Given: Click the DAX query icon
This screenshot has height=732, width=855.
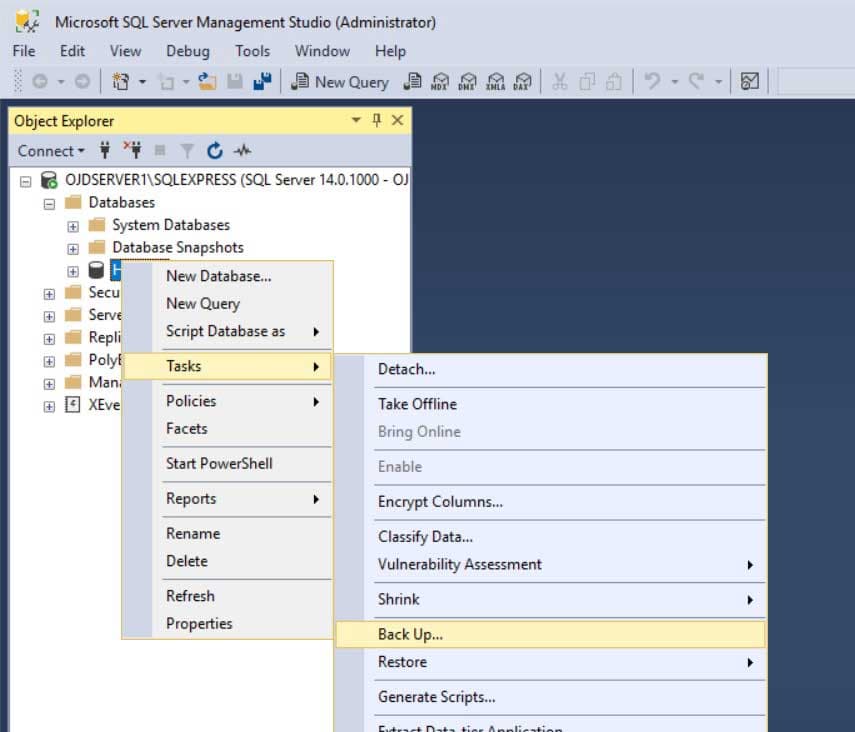Looking at the screenshot, I should [522, 82].
